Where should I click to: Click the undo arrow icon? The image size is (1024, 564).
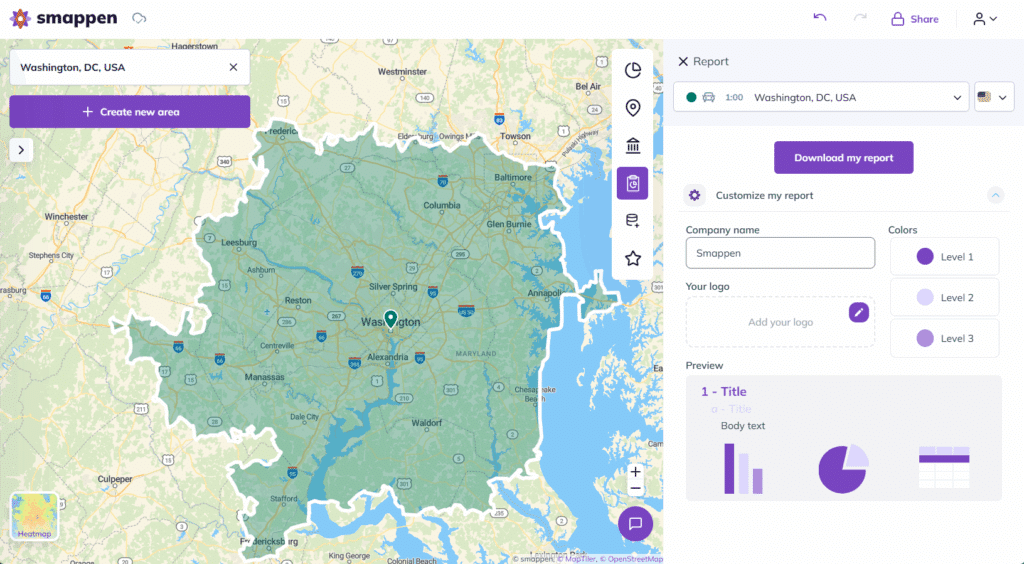(820, 18)
